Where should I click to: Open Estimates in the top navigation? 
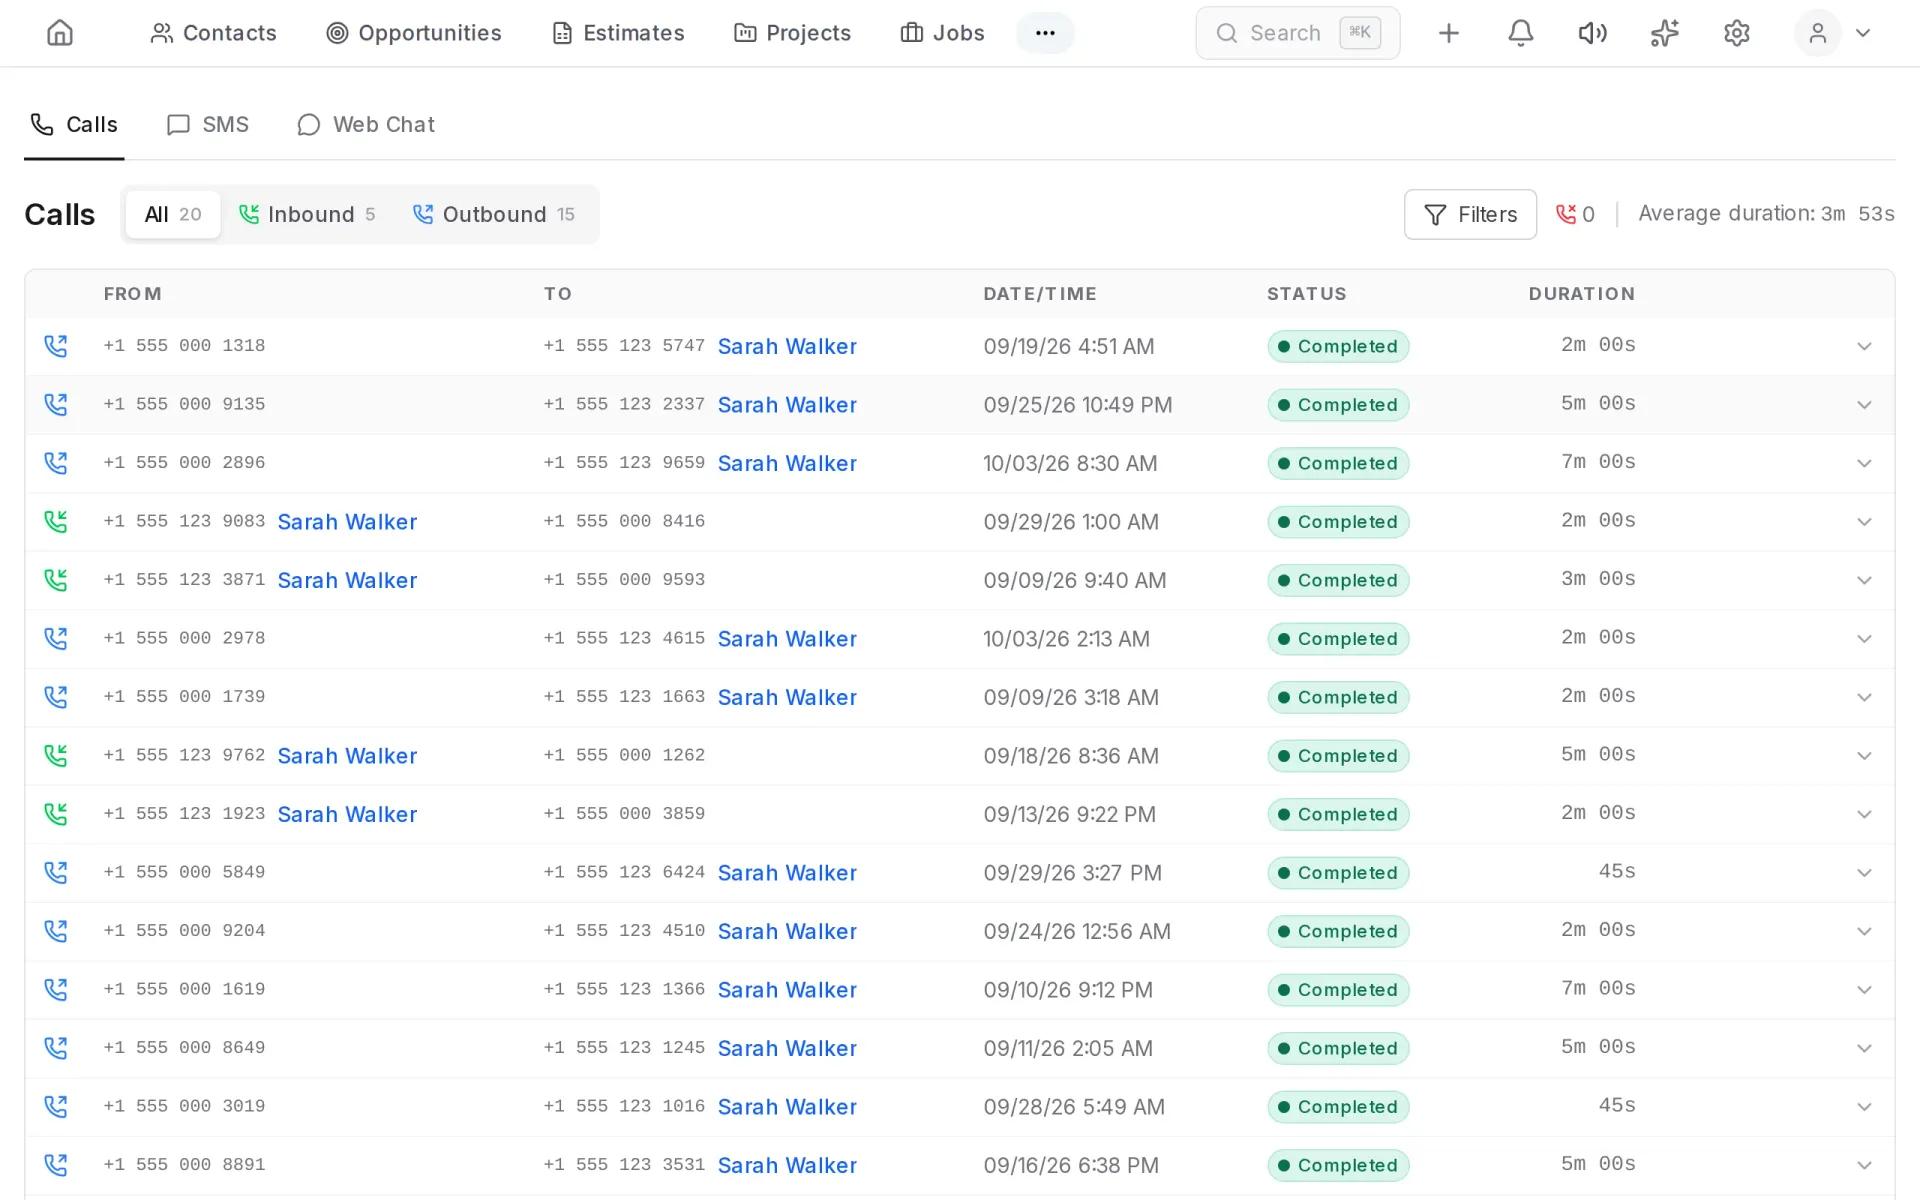coord(618,33)
